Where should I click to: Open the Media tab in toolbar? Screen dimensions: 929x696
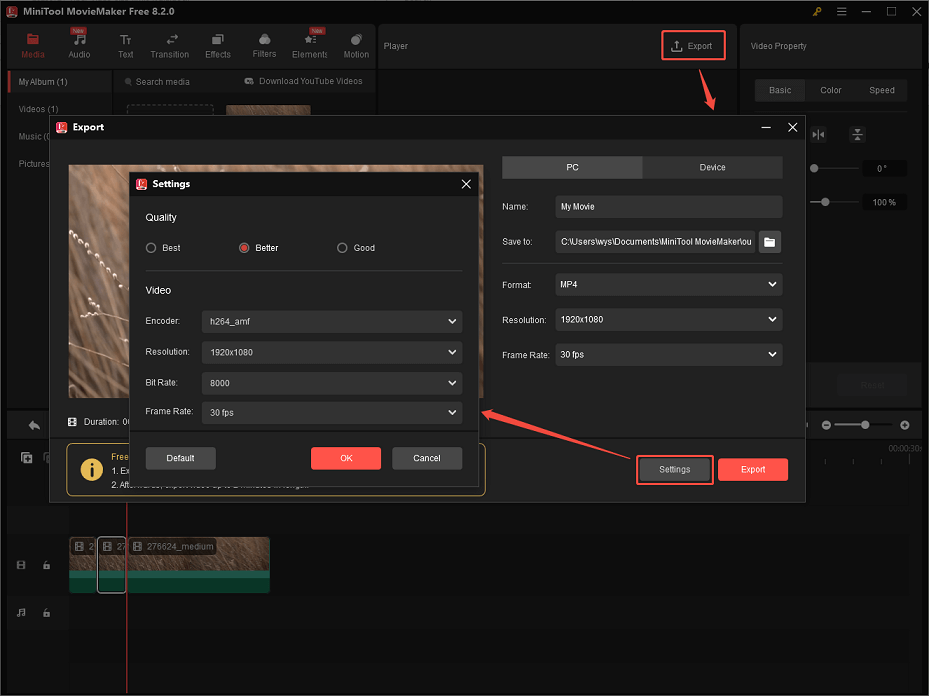pyautogui.click(x=33, y=46)
